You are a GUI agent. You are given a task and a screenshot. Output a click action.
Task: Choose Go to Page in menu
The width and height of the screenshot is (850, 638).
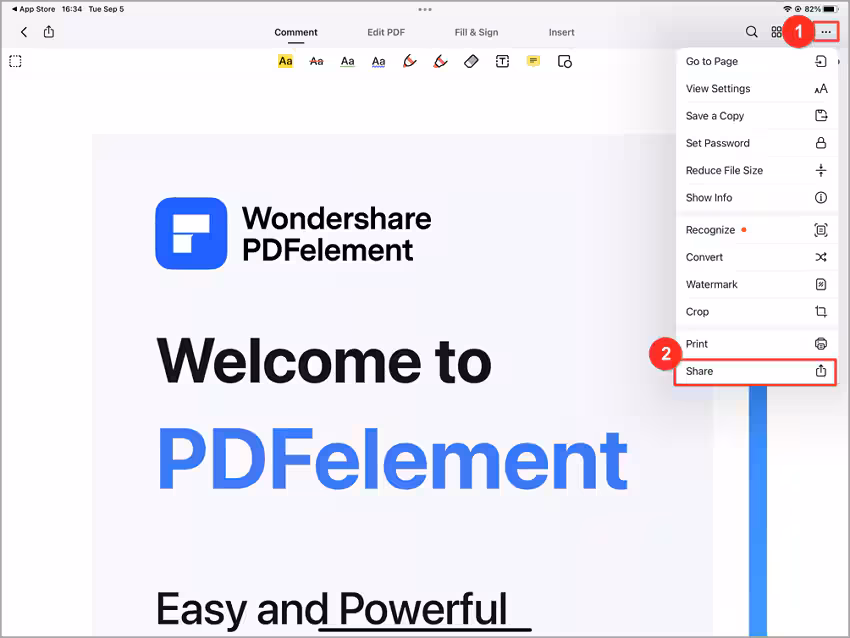(x=756, y=61)
